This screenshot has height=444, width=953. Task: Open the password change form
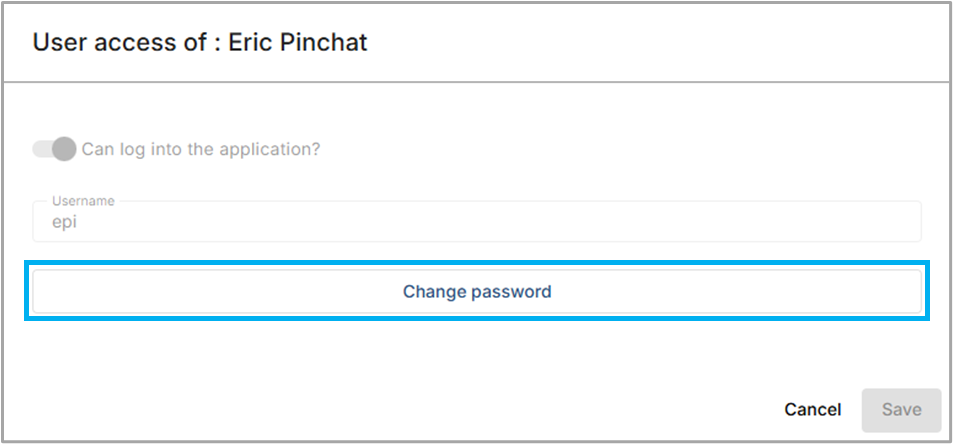coord(477,292)
